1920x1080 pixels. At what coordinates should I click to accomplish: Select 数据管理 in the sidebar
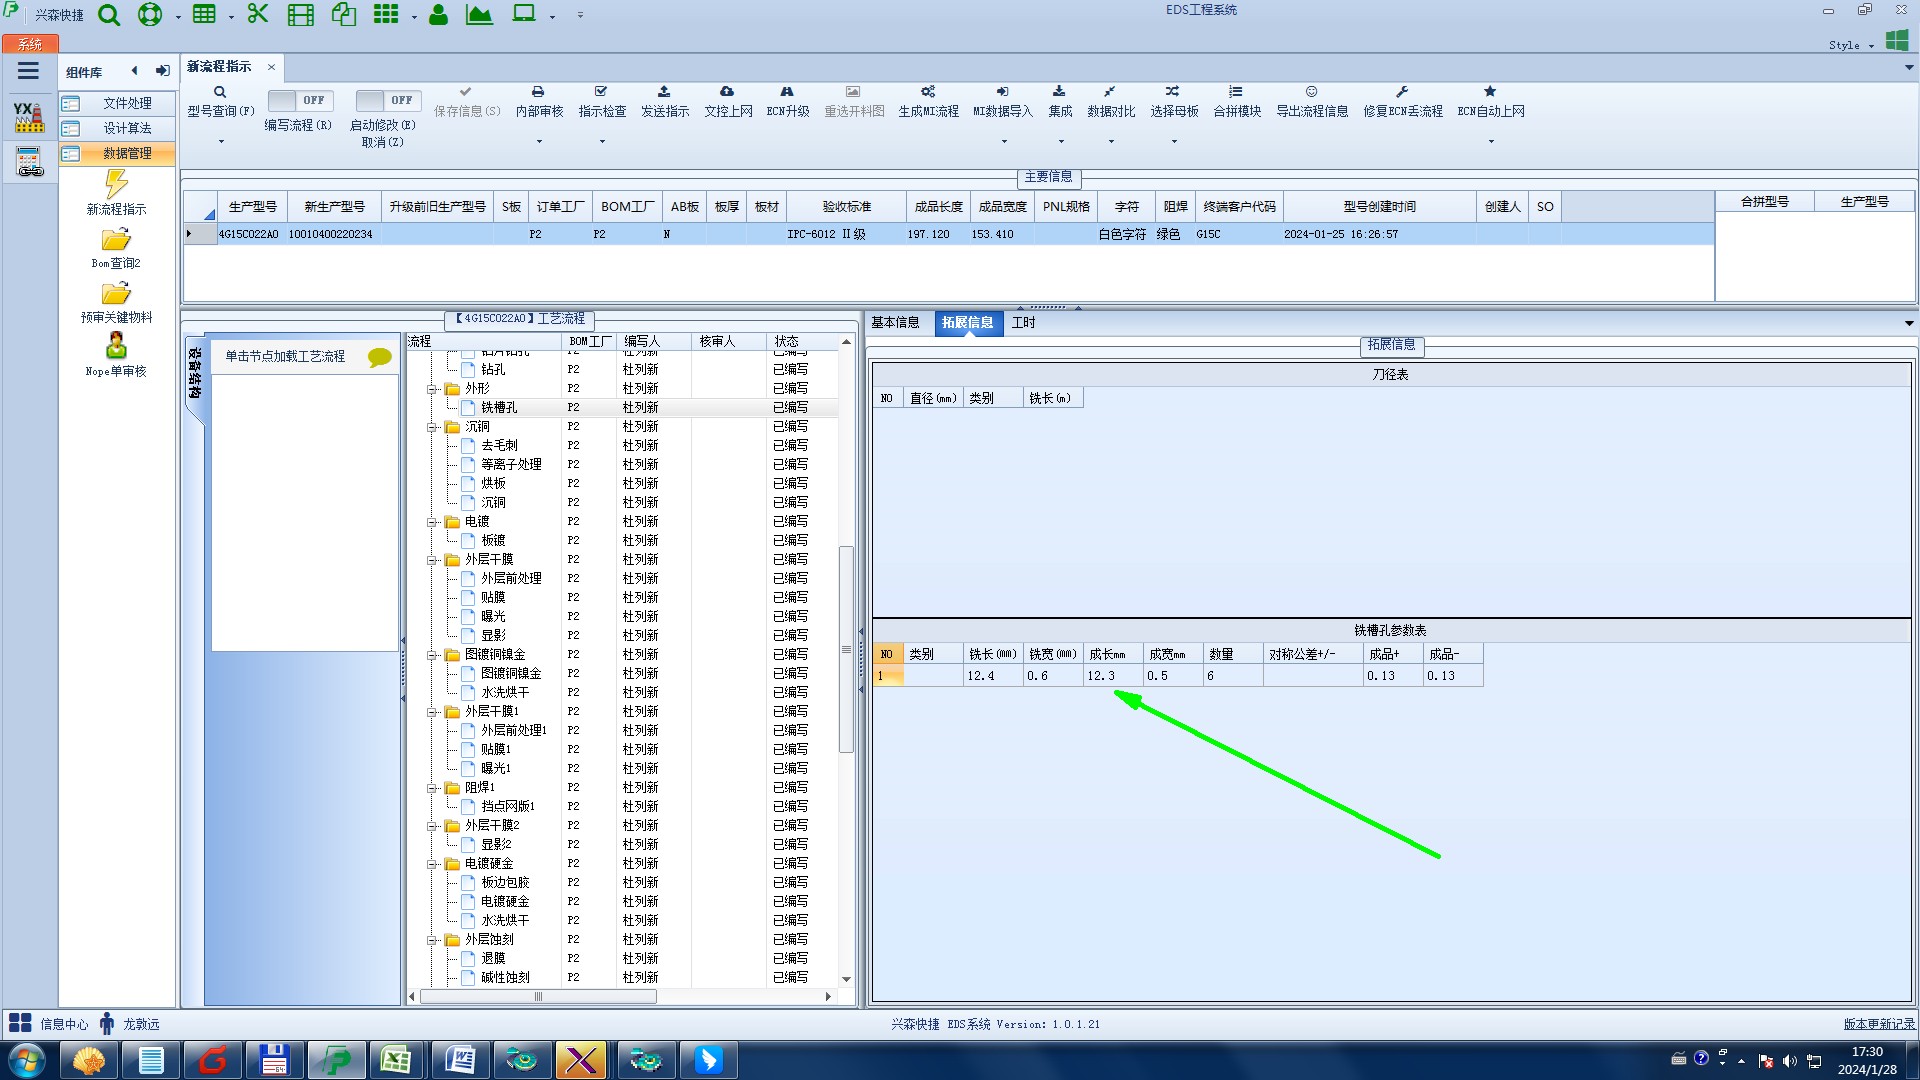pyautogui.click(x=127, y=153)
